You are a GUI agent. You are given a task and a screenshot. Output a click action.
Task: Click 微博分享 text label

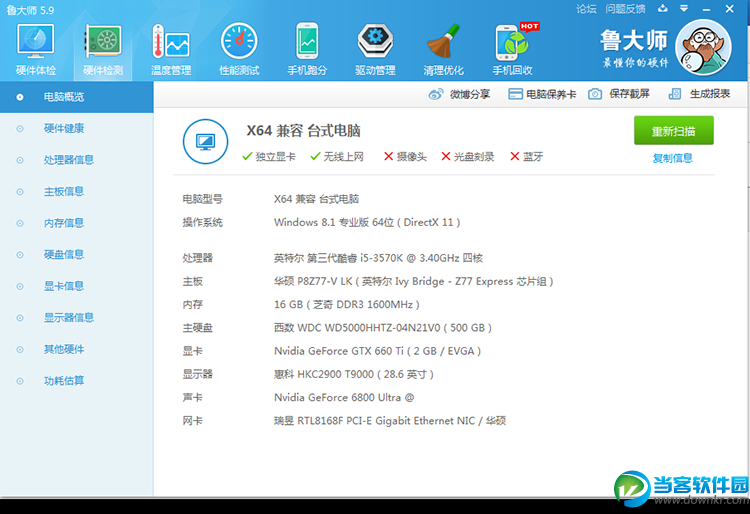click(x=470, y=94)
